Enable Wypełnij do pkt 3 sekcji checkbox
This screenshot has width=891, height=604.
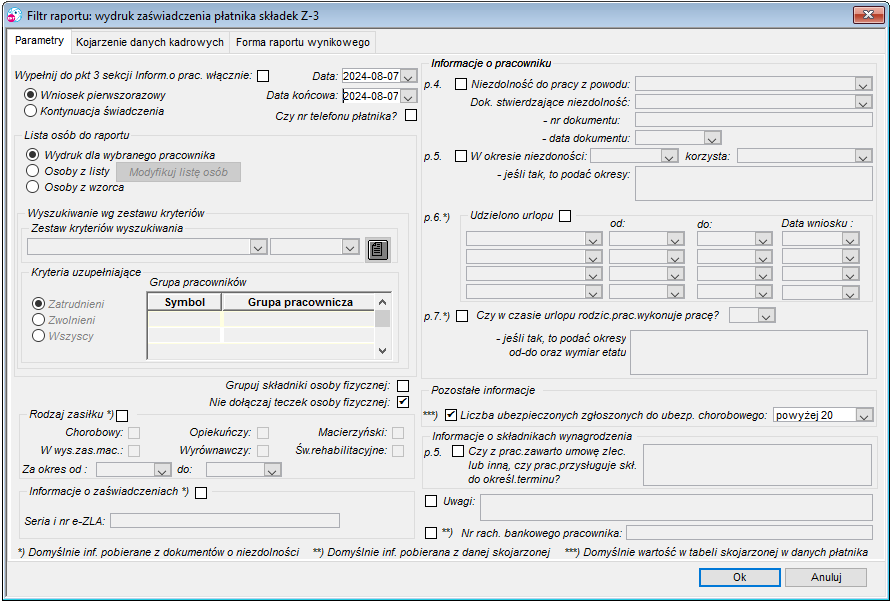tap(263, 76)
